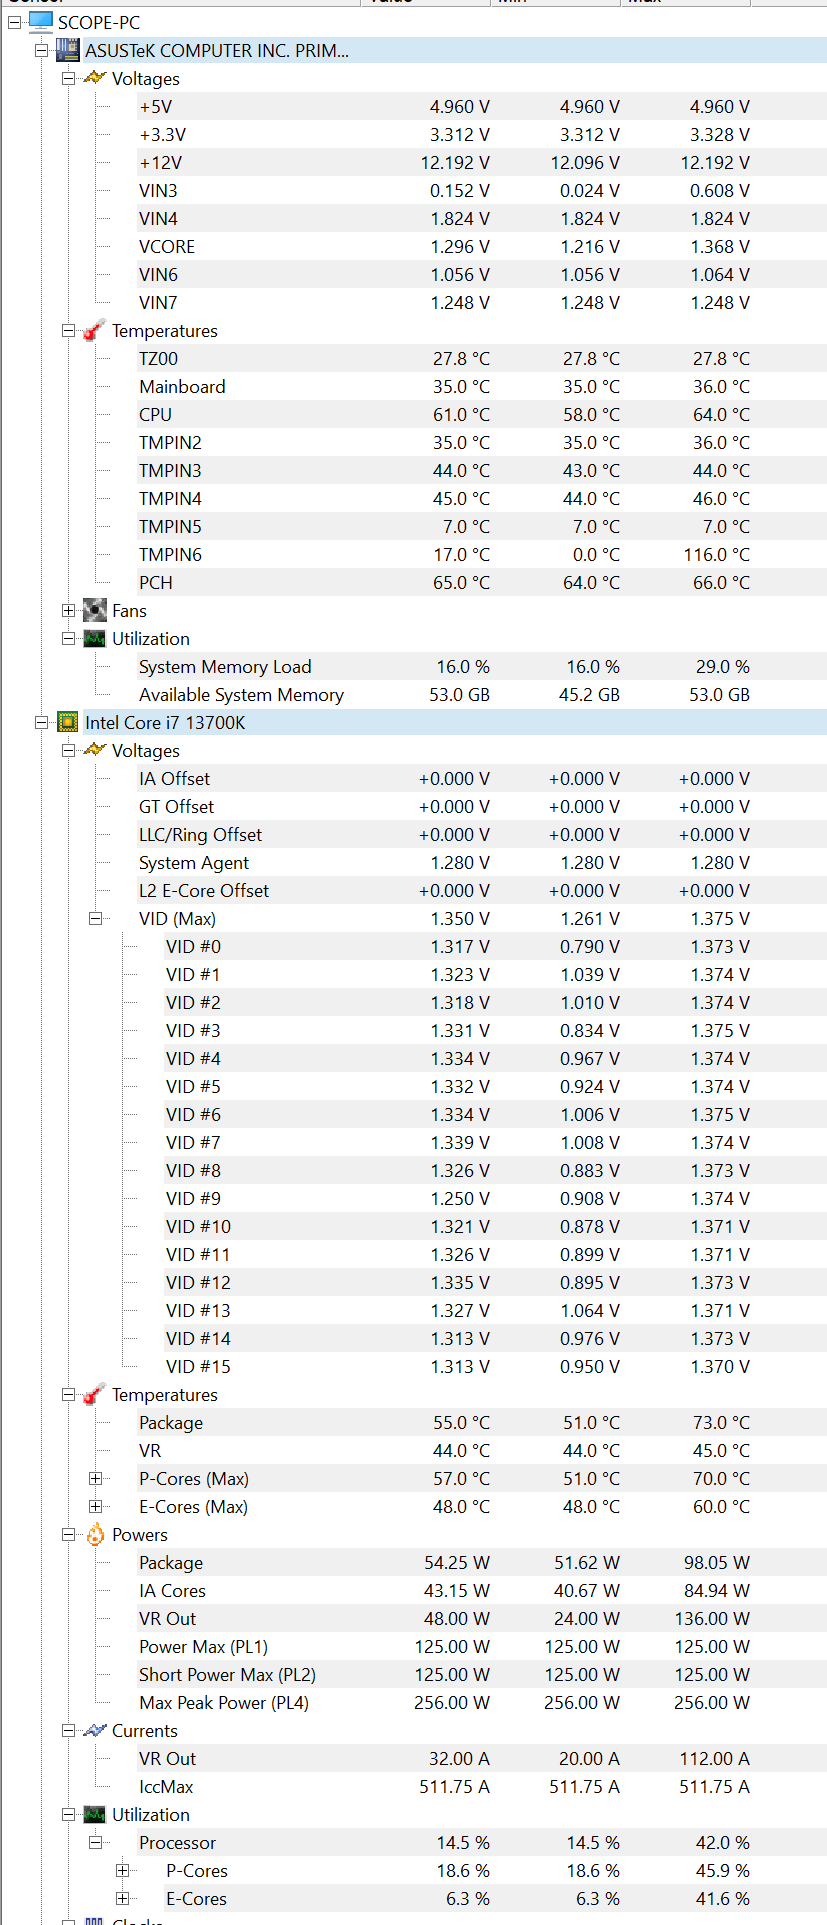Click the SCOPE-PC computer monitor icon
This screenshot has height=1925, width=827.
(41, 21)
